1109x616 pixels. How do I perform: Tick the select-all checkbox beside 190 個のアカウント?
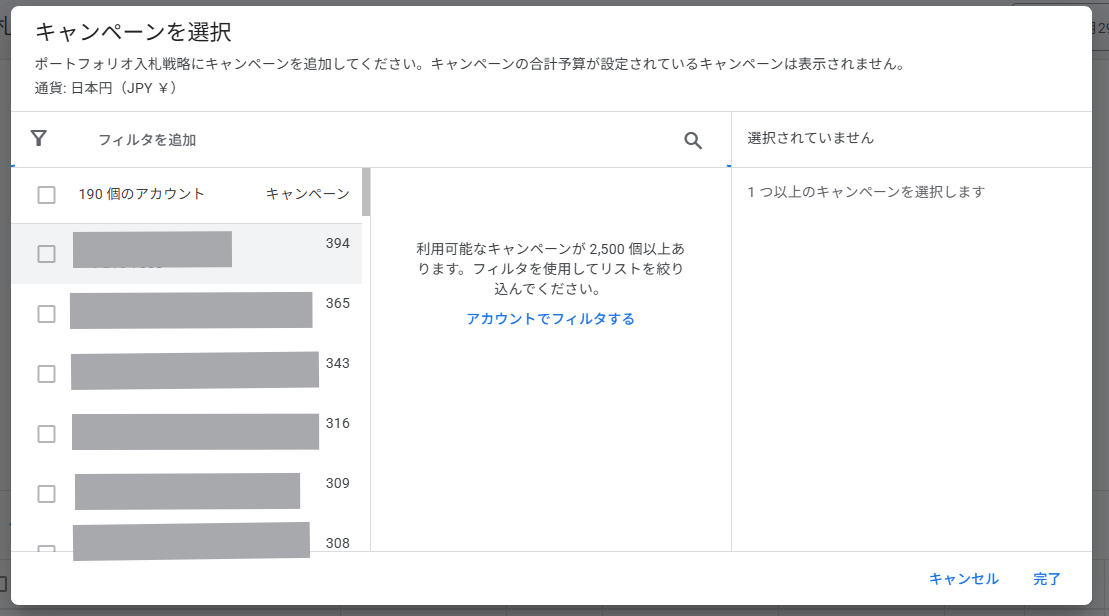click(46, 195)
